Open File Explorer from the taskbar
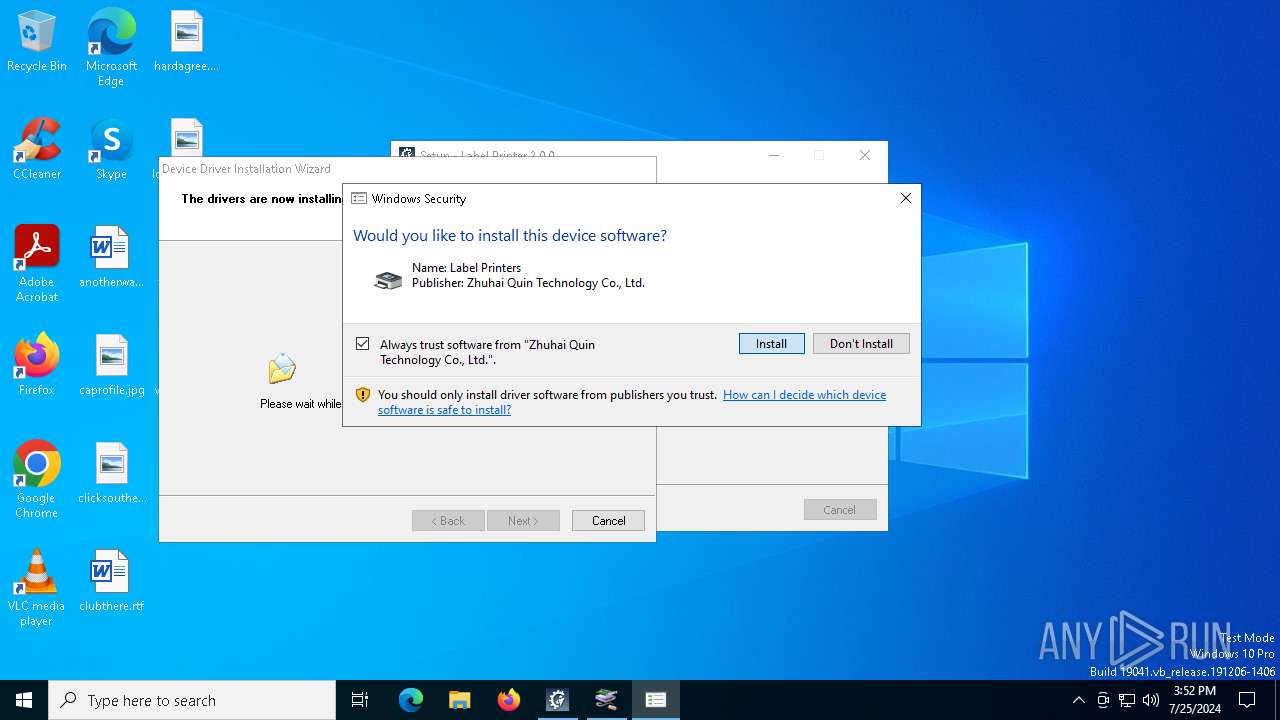 point(459,700)
